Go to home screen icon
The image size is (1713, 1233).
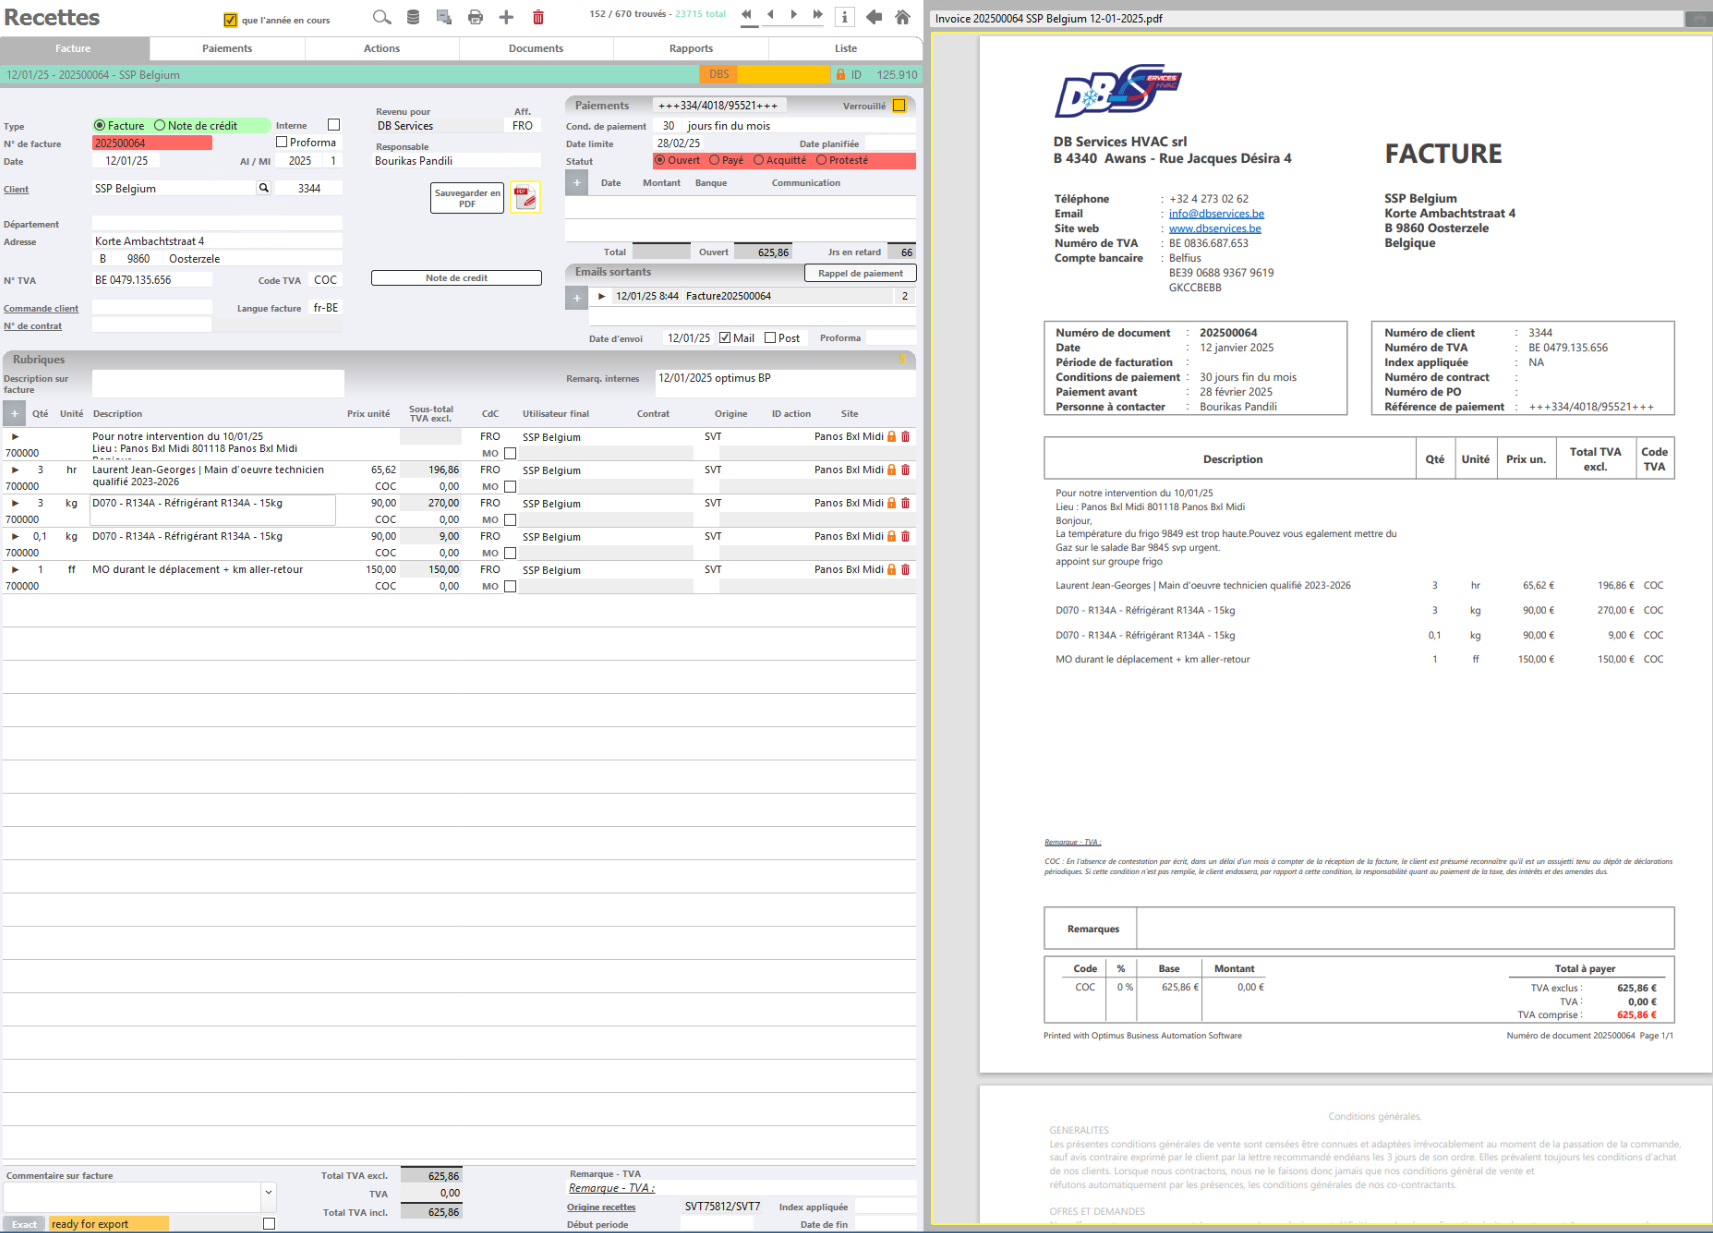(902, 17)
